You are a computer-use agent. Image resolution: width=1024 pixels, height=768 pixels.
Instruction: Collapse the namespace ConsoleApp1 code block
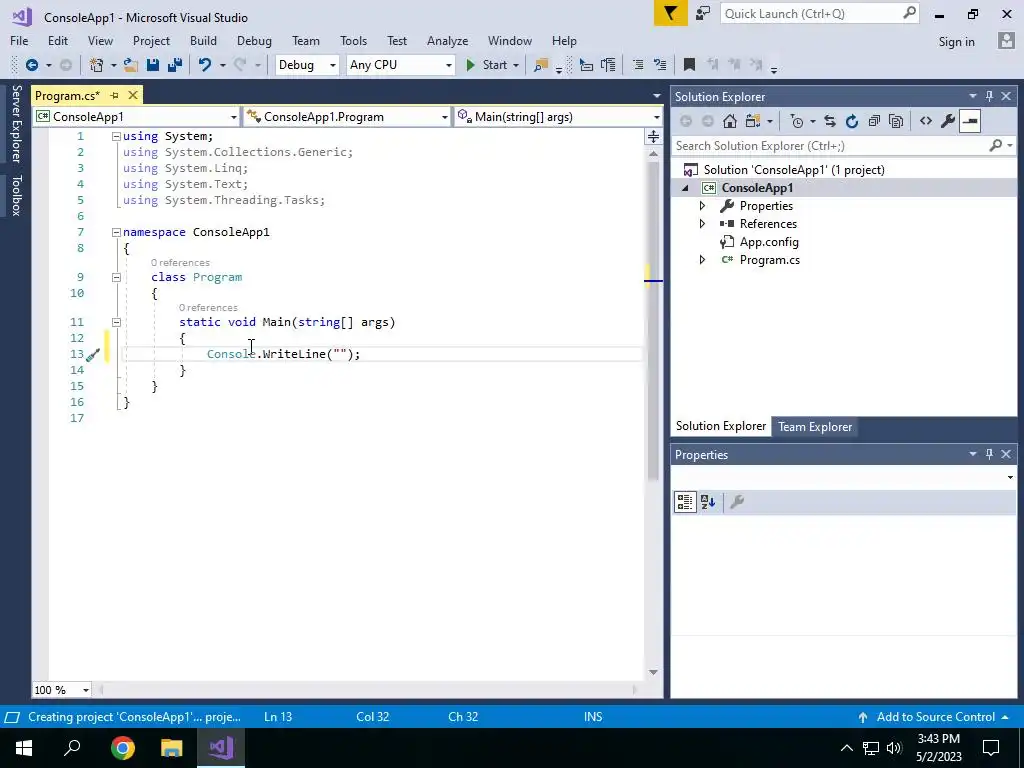coord(116,232)
